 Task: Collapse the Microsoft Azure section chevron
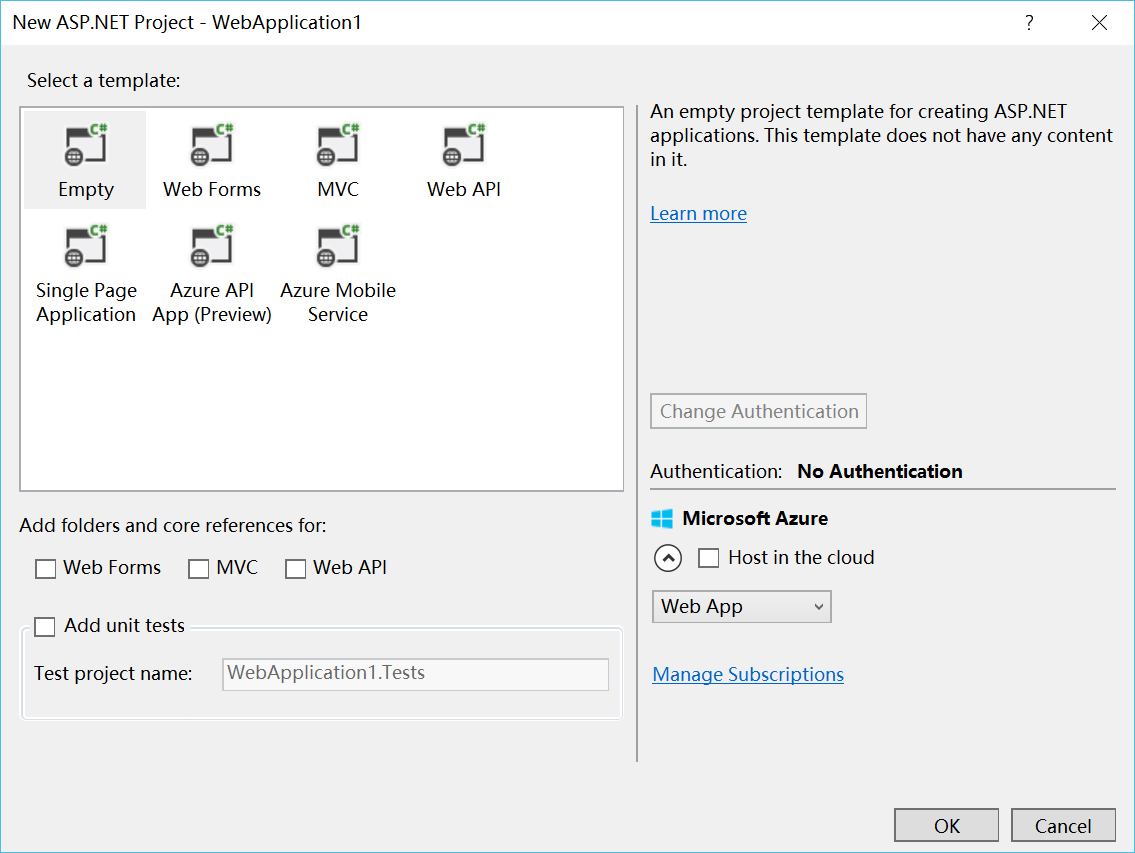668,558
